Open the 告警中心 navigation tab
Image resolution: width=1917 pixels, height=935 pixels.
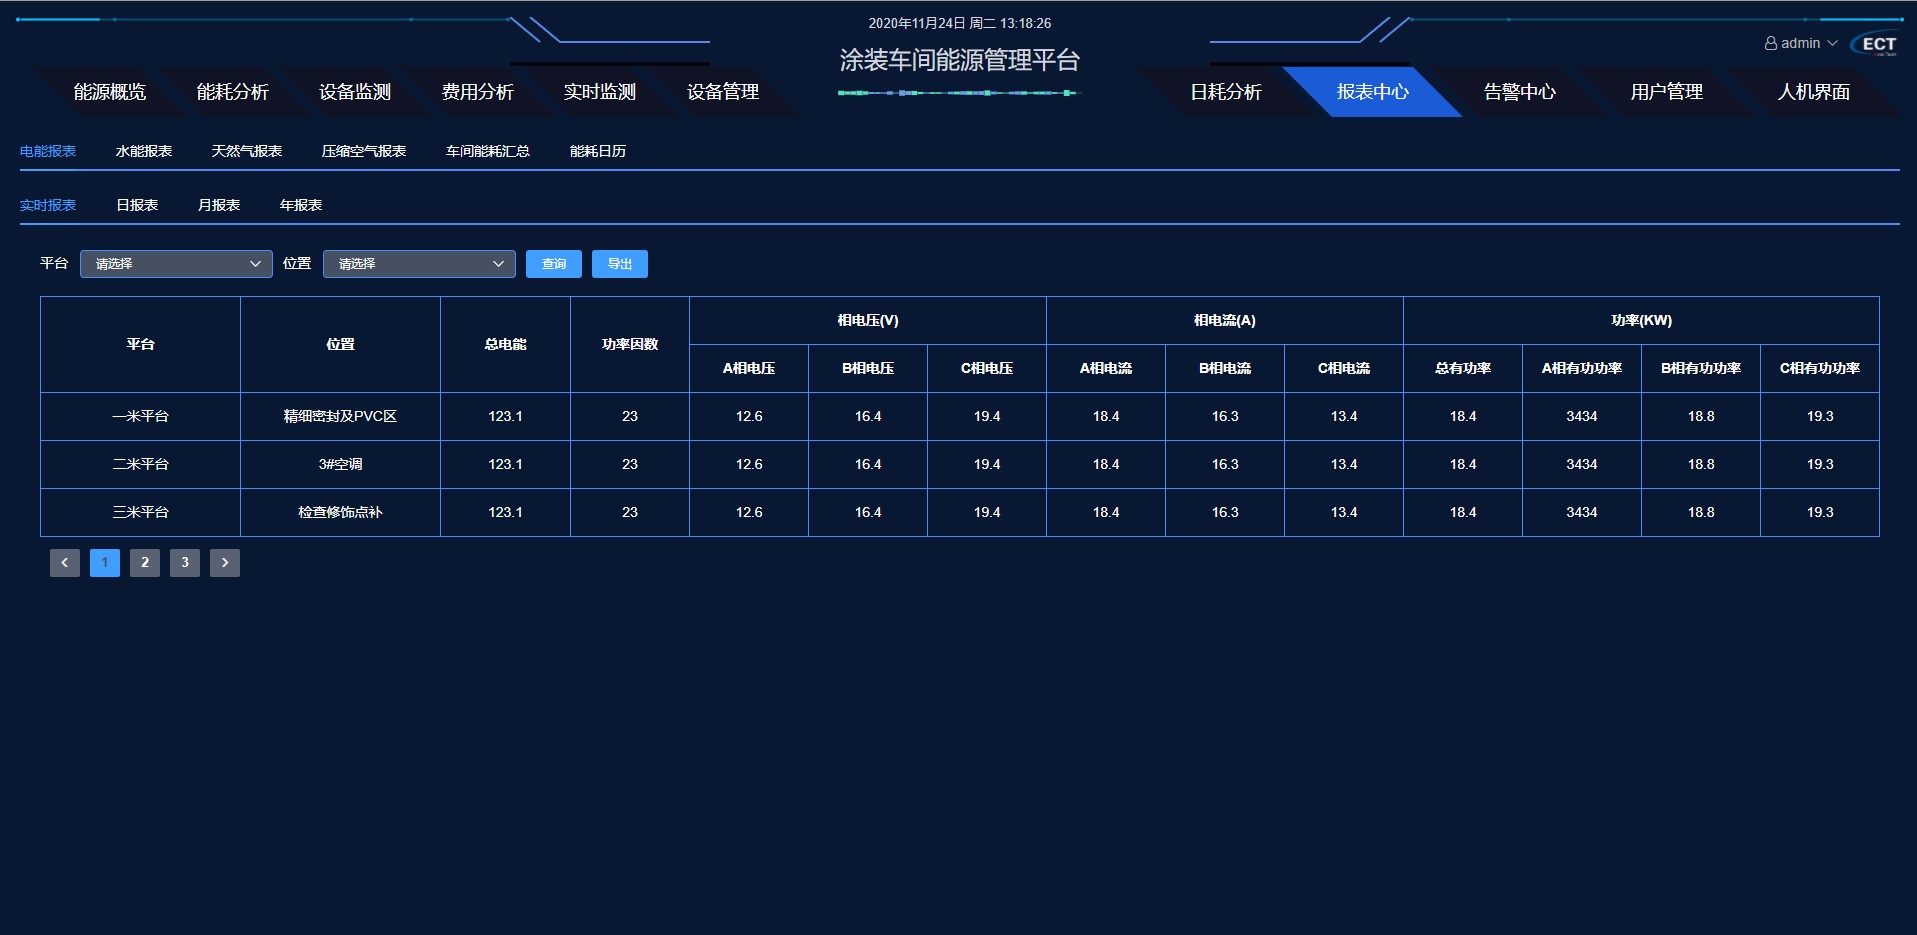[x=1519, y=92]
